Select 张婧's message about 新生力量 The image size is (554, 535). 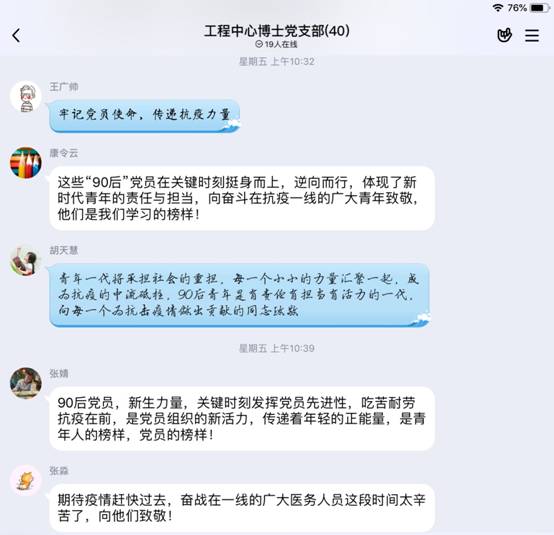click(x=242, y=418)
